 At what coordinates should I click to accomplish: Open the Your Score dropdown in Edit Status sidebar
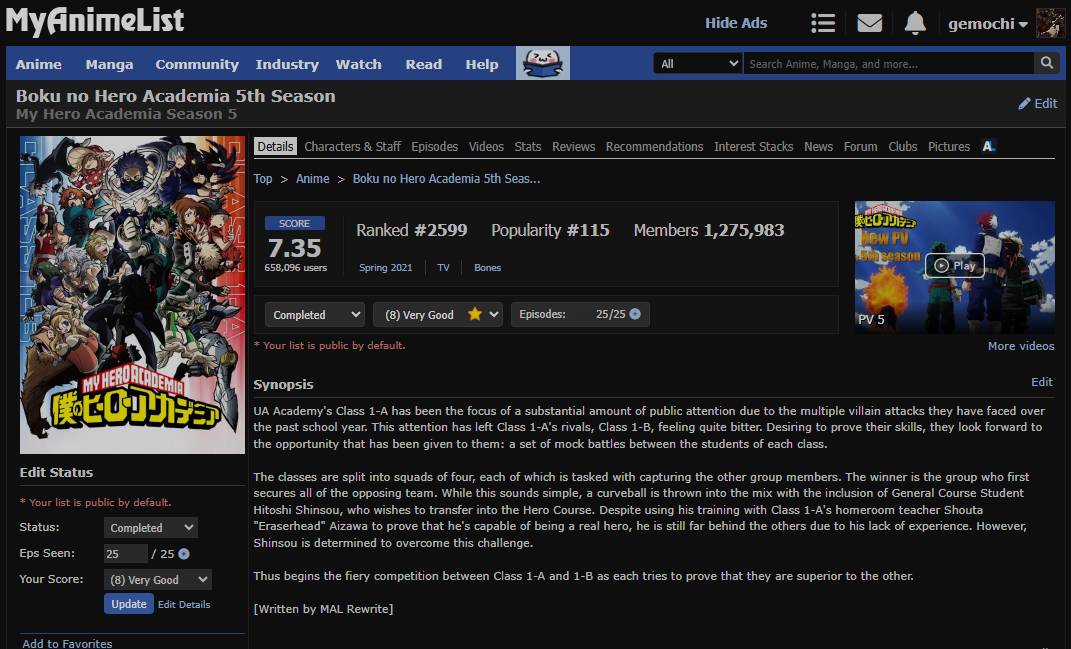click(158, 579)
